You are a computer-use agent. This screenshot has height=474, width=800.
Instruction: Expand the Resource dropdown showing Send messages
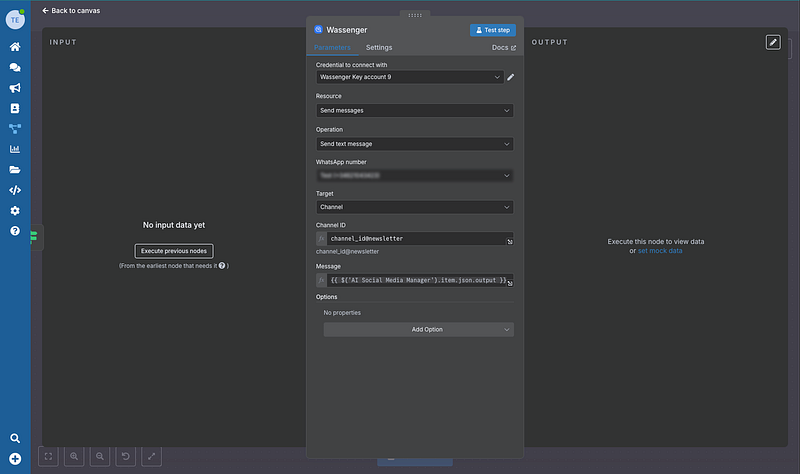[x=414, y=110]
